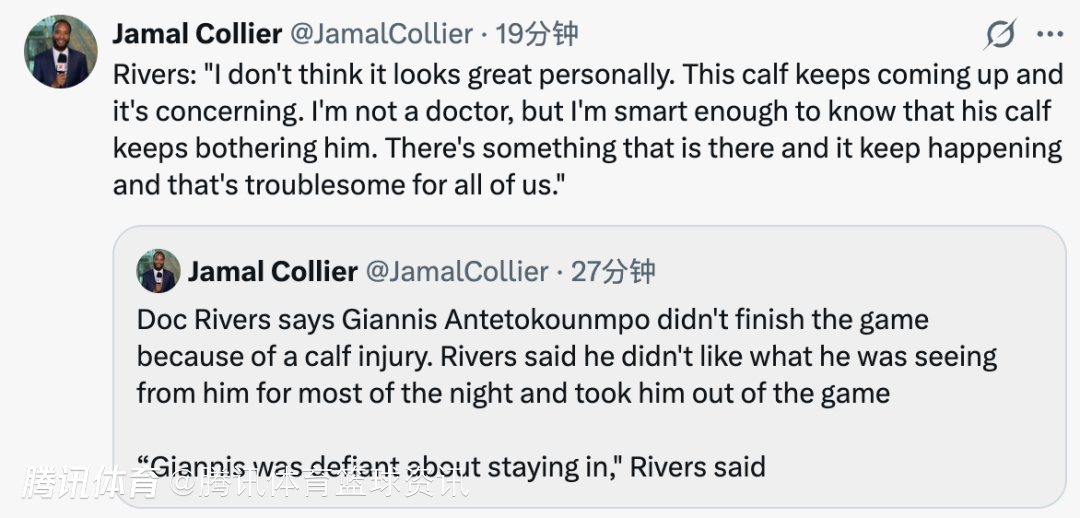Click Jamal Collier's main profile avatar
The image size is (1080, 518).
(x=61, y=52)
